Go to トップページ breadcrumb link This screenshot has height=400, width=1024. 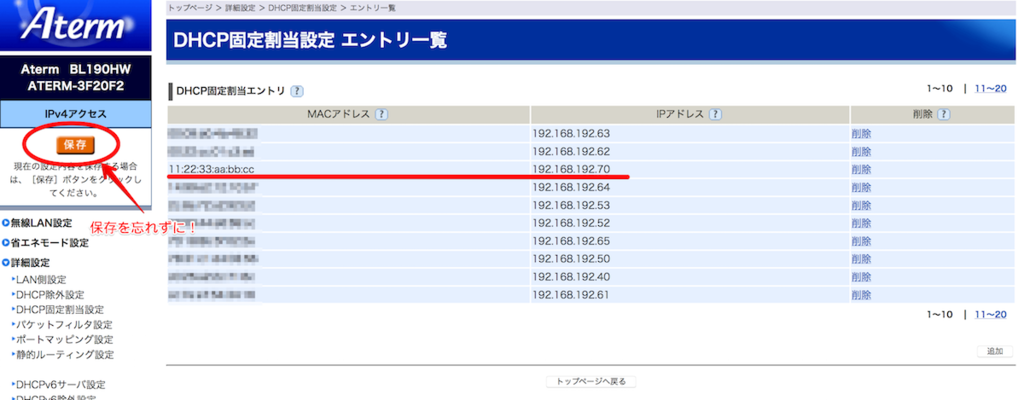(x=189, y=8)
